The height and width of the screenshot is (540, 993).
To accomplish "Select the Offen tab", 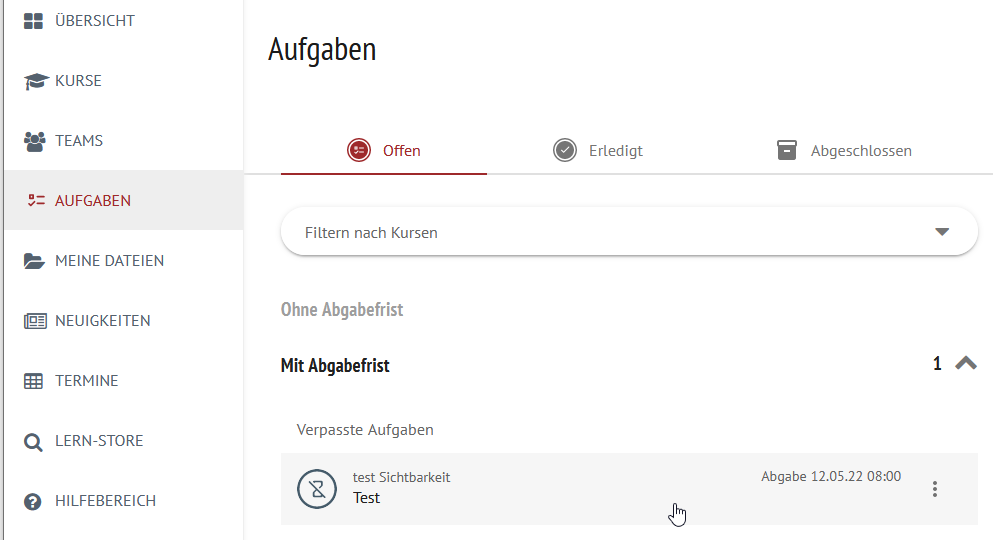I will click(384, 151).
